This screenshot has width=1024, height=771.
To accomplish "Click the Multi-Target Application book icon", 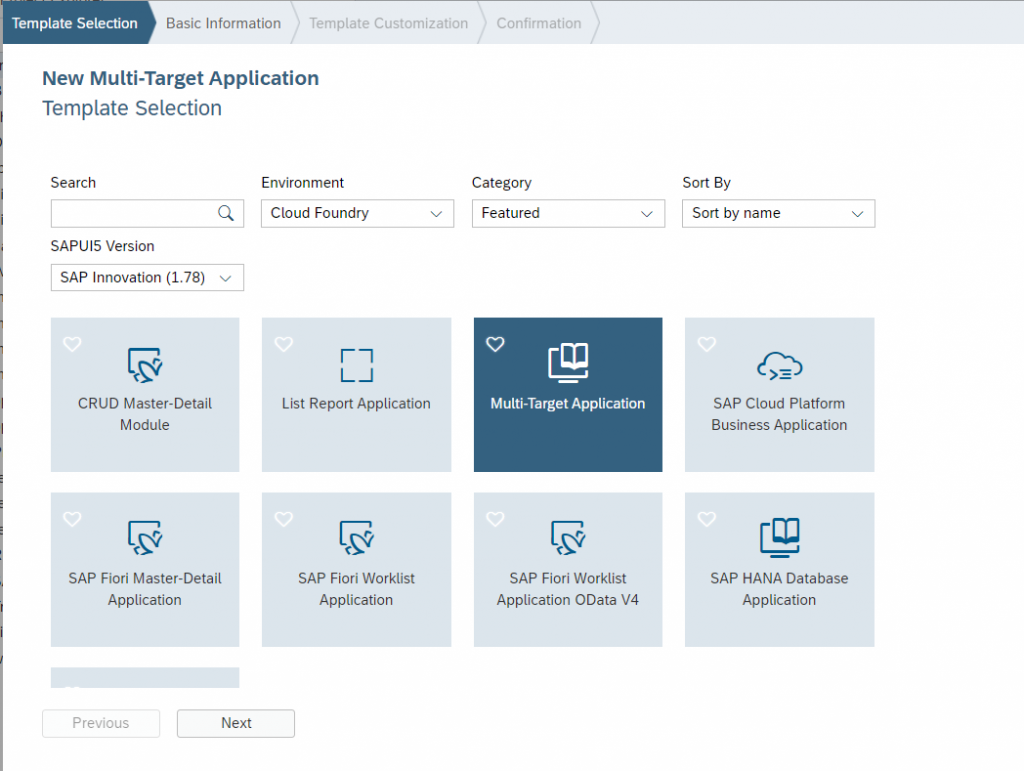I will pos(568,362).
